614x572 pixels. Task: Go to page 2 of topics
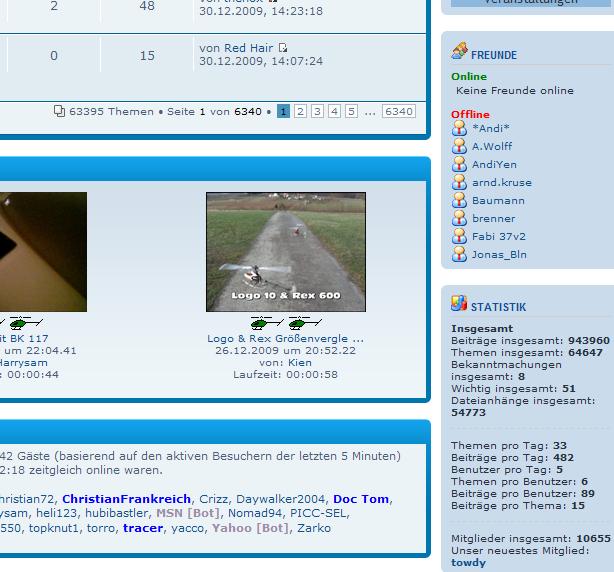coord(300,111)
